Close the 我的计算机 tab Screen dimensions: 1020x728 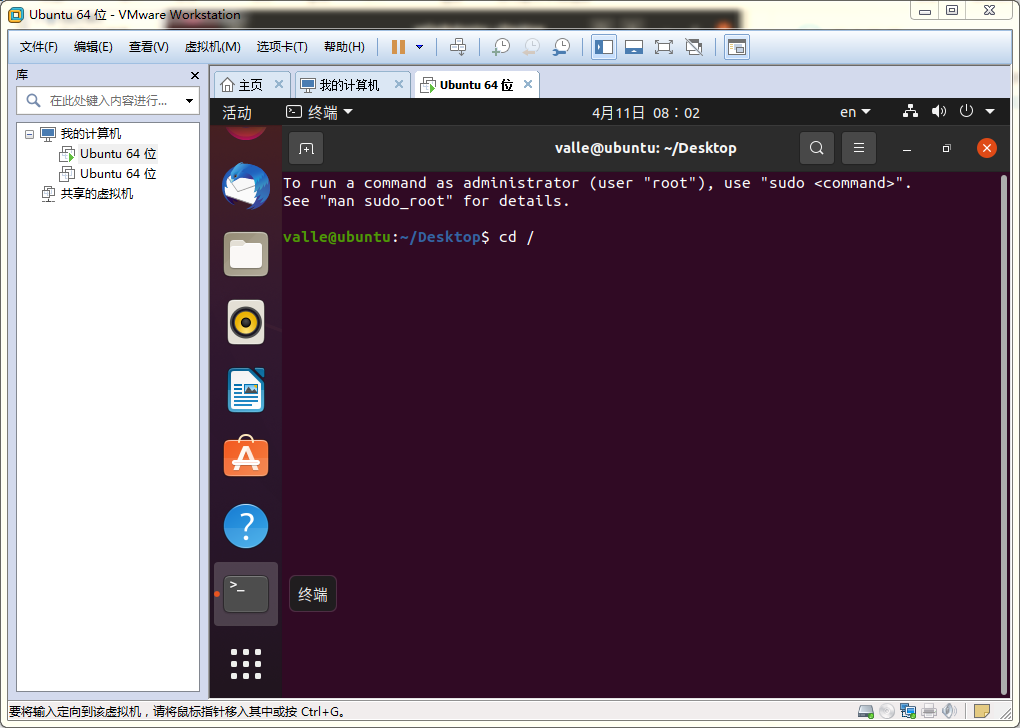tap(399, 85)
